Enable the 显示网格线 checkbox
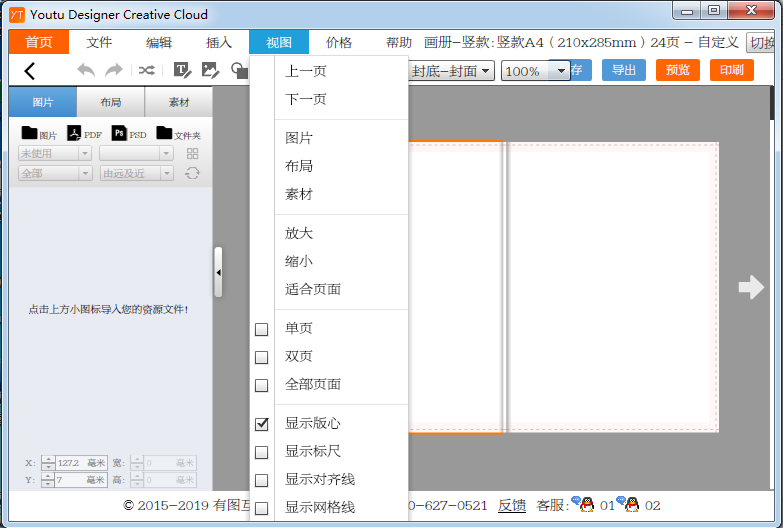 point(261,508)
